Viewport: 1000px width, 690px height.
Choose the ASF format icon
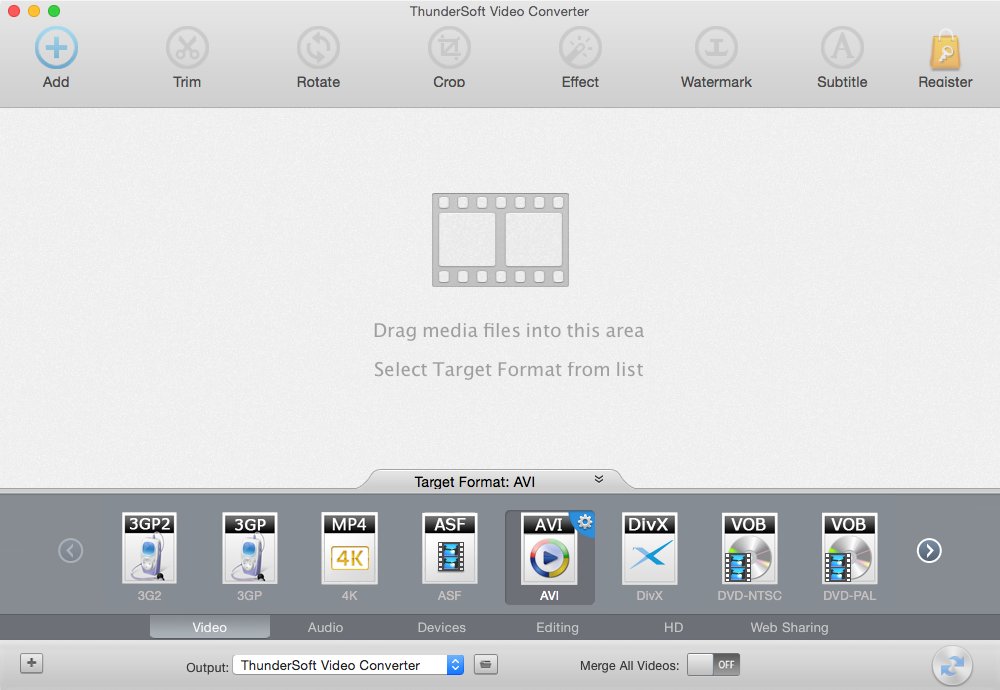(450, 548)
